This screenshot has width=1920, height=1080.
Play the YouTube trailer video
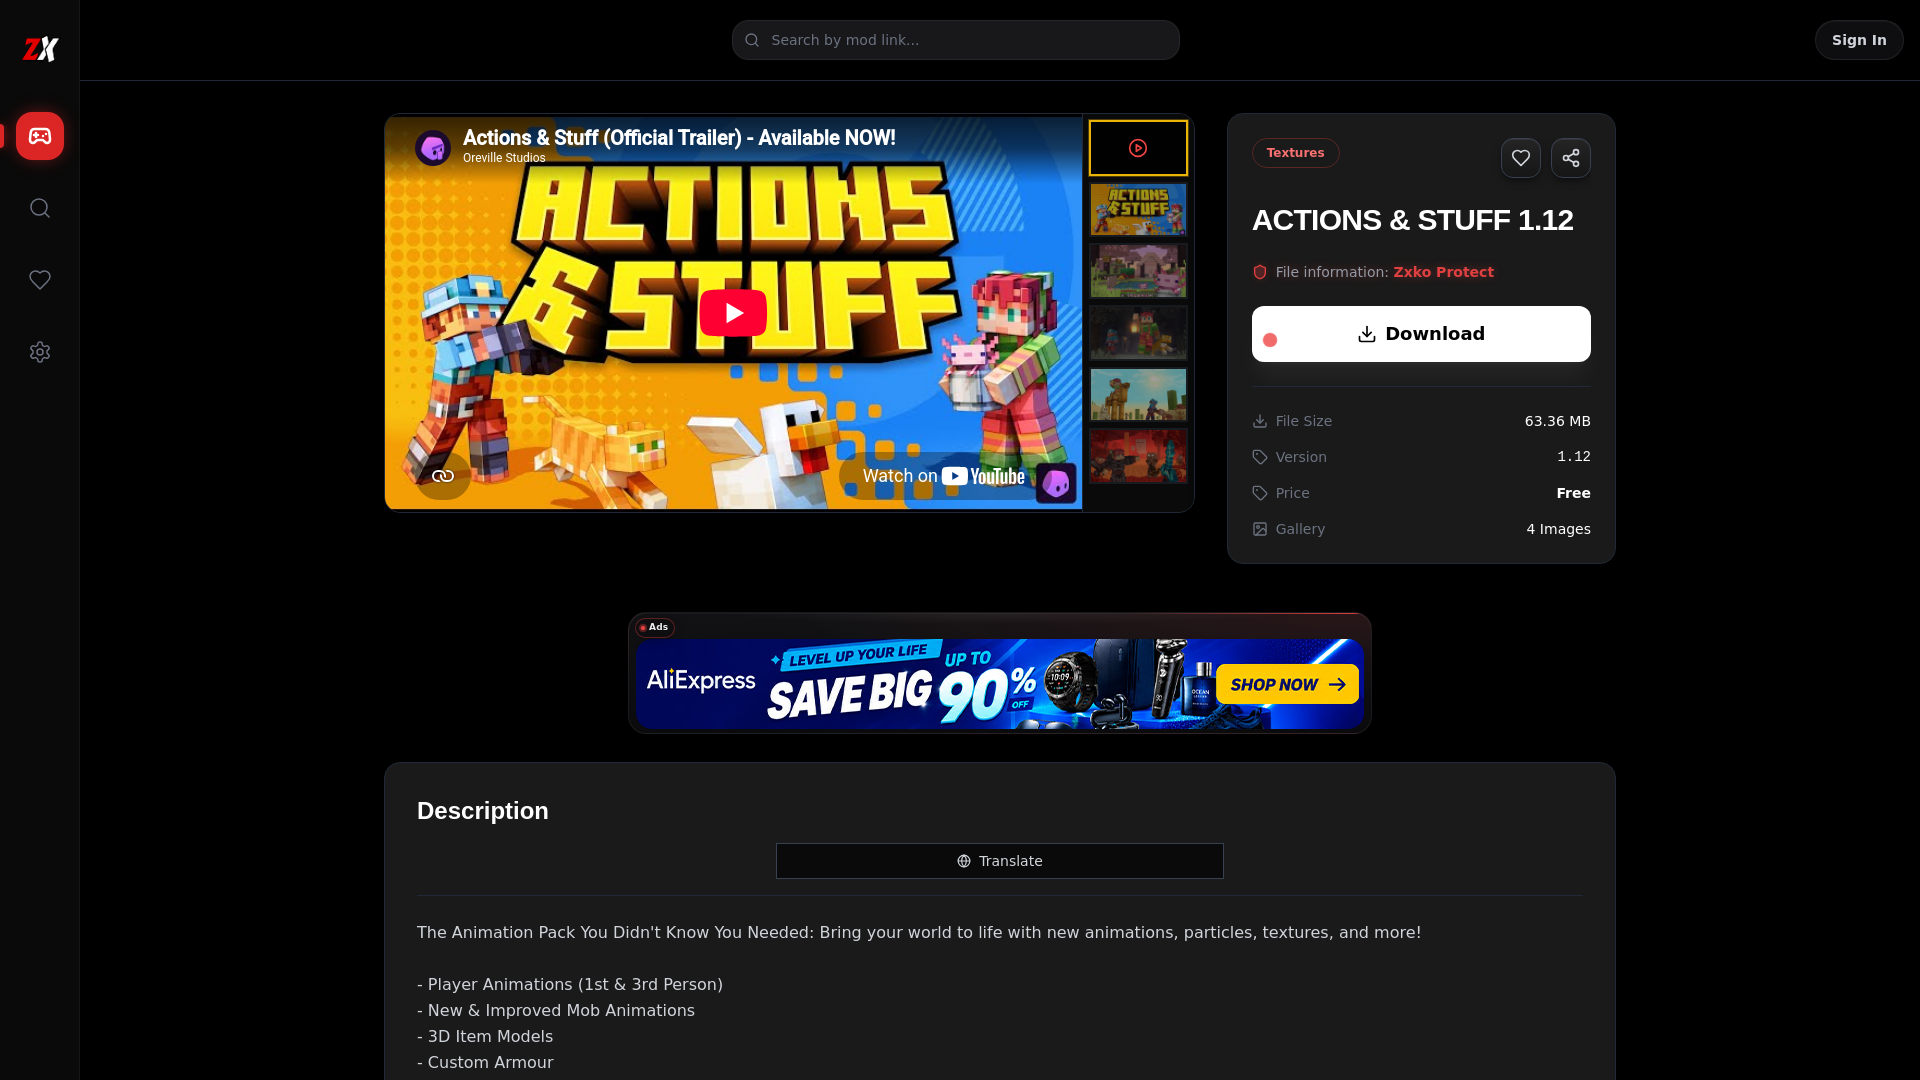click(x=733, y=313)
